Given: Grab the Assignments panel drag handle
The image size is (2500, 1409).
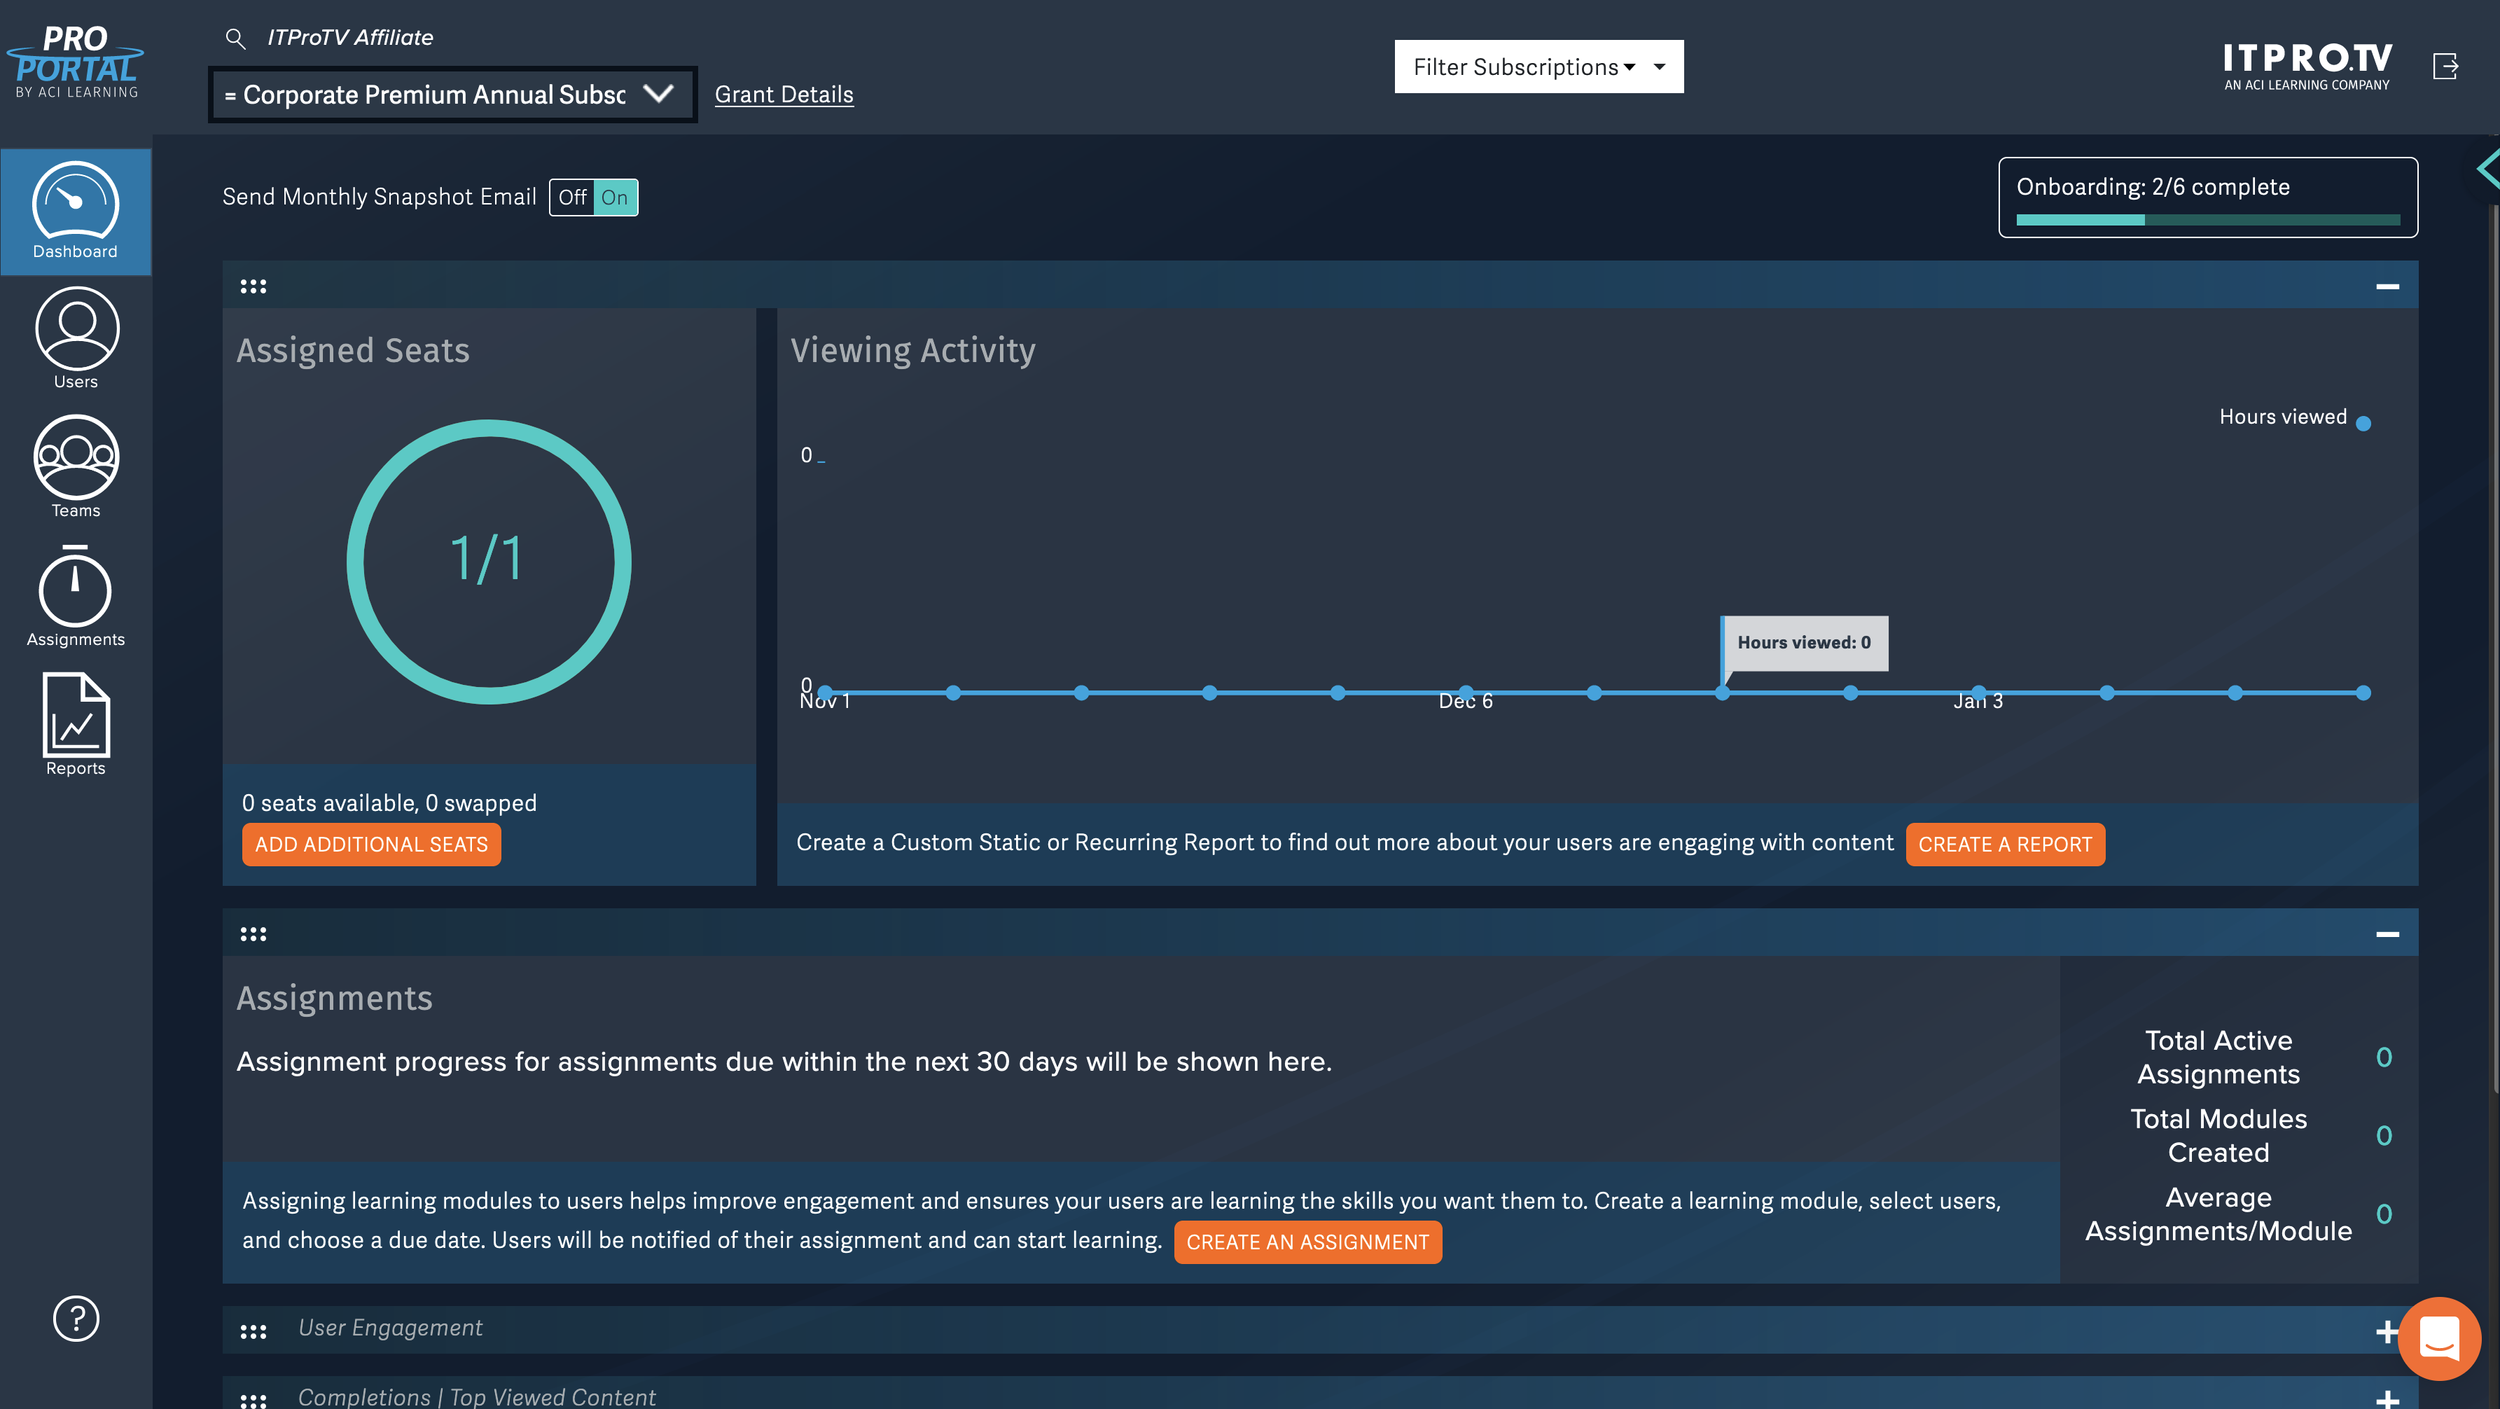Looking at the screenshot, I should tap(253, 933).
